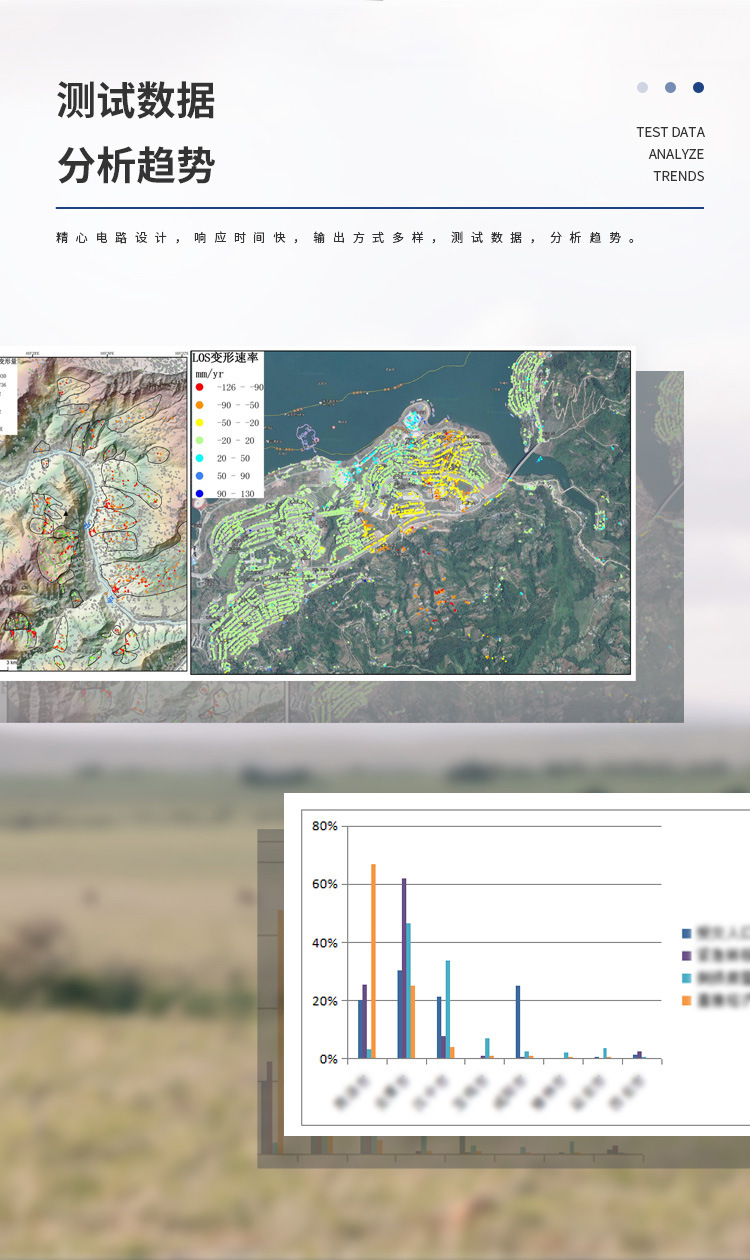Select the orange -90 to -50 legend dot
This screenshot has height=1260, width=750.
200,405
